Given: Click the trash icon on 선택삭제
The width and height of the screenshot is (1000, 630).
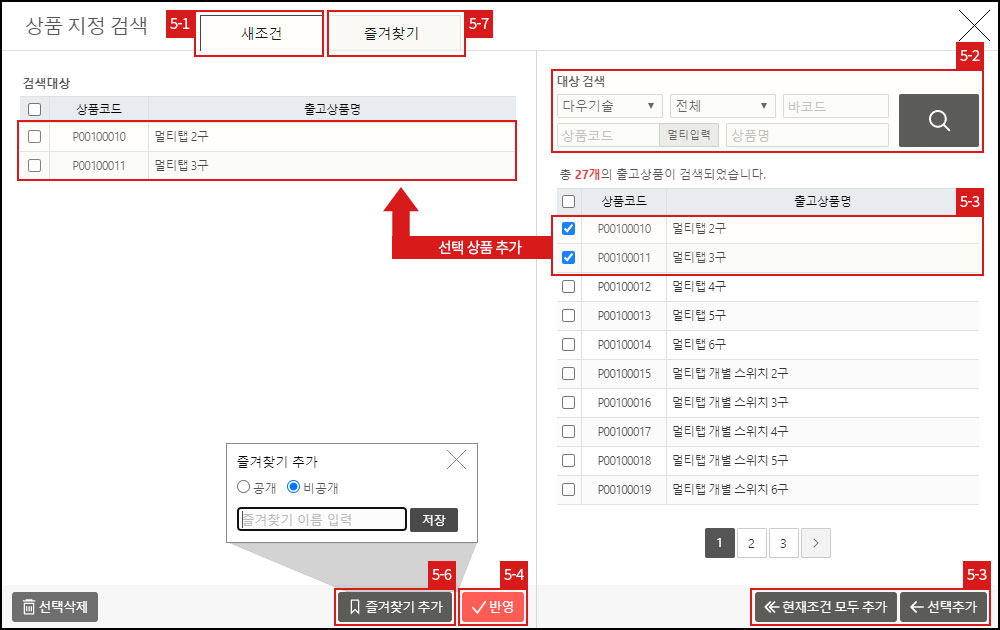Looking at the screenshot, I should 28,606.
